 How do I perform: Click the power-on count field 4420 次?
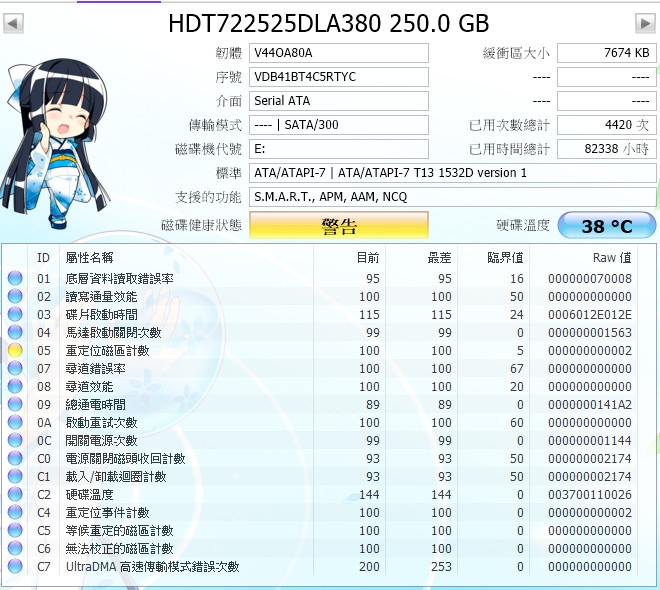pyautogui.click(x=607, y=125)
